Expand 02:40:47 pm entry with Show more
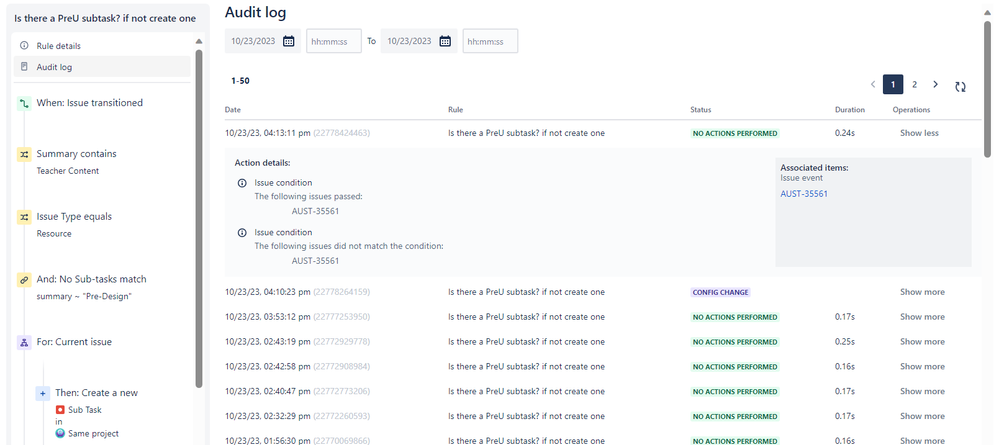 [922, 391]
